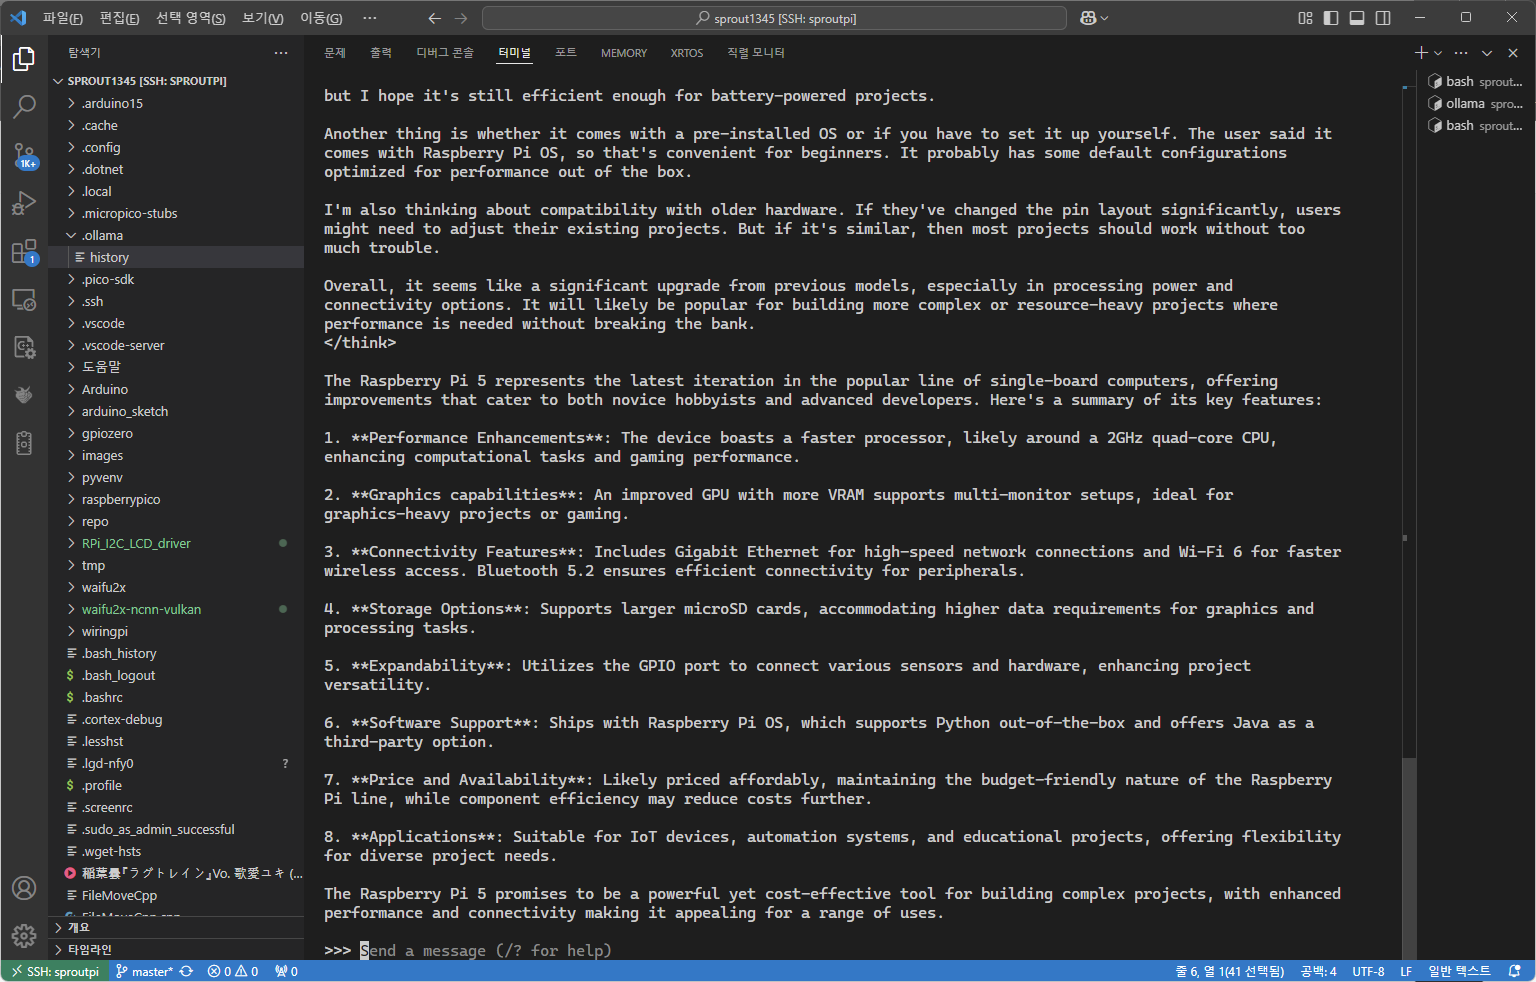The height and width of the screenshot is (982, 1536).
Task: Close the terminal panel
Action: click(x=1513, y=53)
